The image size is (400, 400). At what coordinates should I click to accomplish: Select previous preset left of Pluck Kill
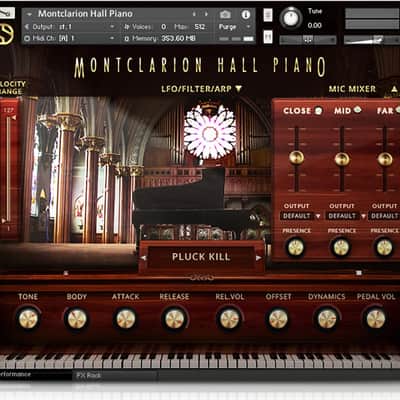pos(143,258)
